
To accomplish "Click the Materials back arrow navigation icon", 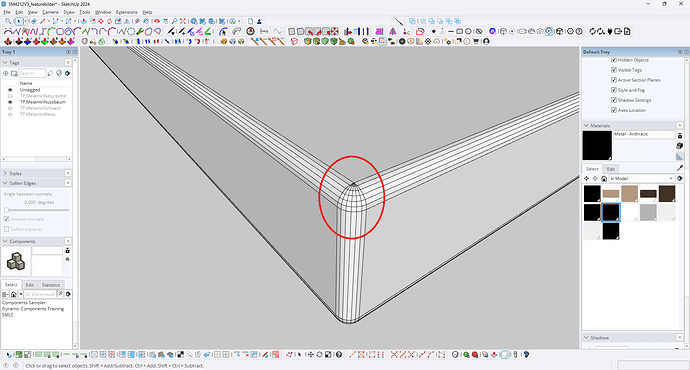I will (x=586, y=178).
